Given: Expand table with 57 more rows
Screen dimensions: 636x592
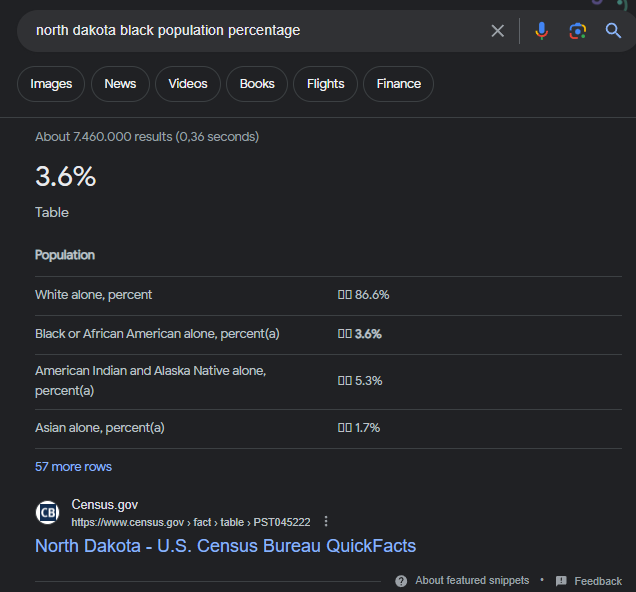Looking at the screenshot, I should coord(73,467).
